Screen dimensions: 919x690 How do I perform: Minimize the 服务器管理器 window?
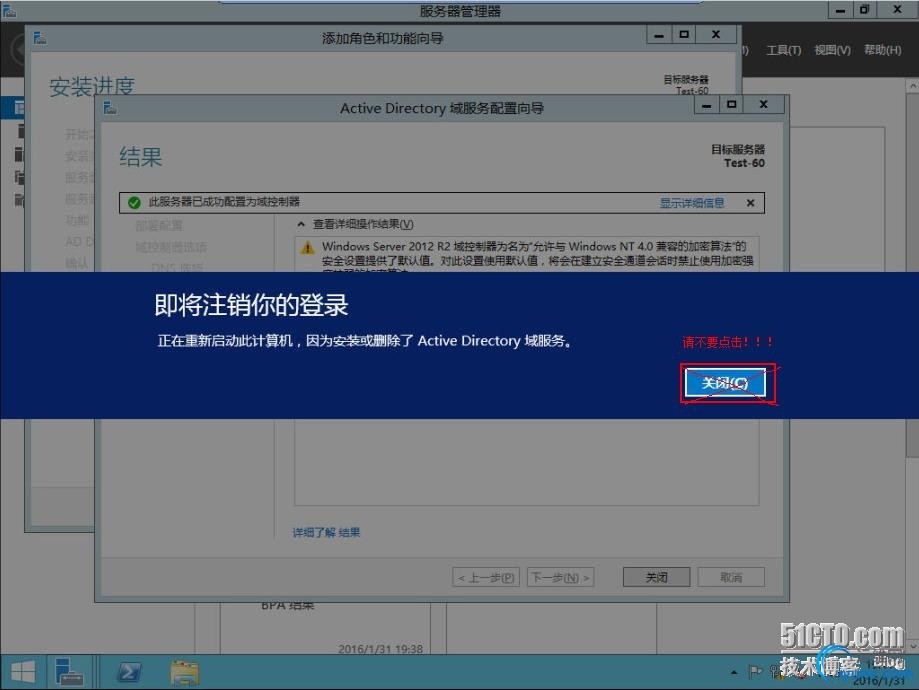(x=840, y=10)
